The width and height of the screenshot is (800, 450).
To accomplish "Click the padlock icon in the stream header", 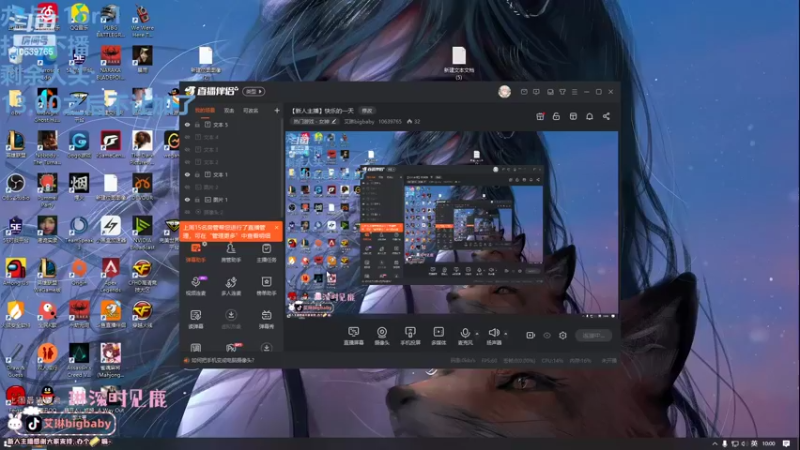I will [556, 116].
